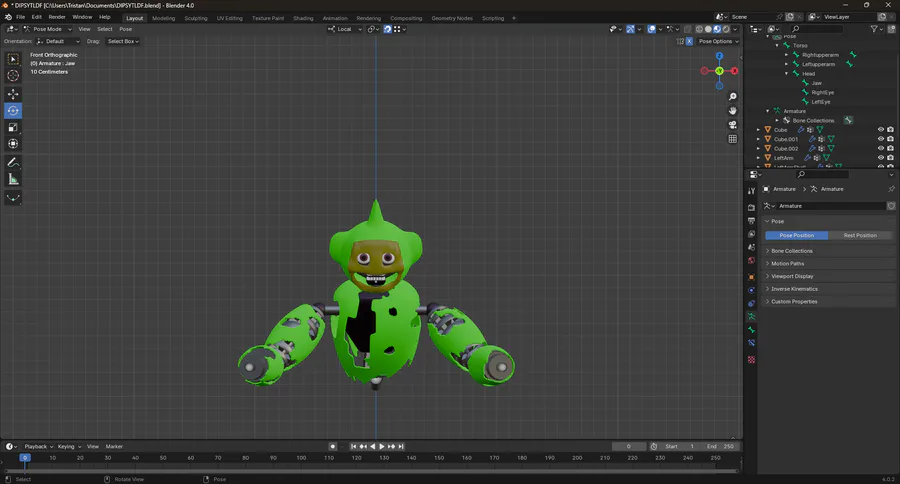The width and height of the screenshot is (900, 484).
Task: Toggle snapping magnet in header
Action: (387, 29)
